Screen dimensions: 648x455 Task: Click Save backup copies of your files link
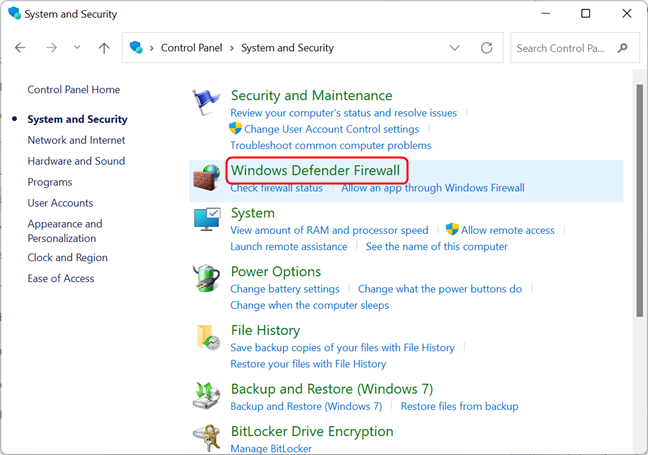click(x=342, y=348)
